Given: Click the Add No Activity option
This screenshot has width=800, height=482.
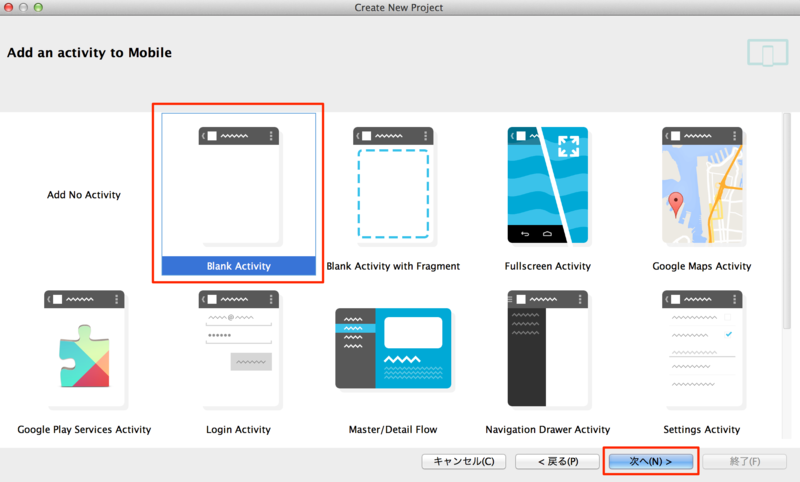Looking at the screenshot, I should (x=84, y=195).
